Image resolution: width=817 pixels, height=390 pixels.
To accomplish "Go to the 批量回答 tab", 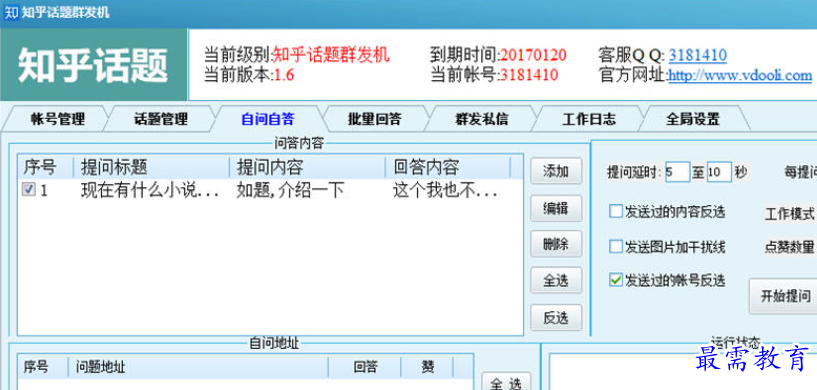I will [x=375, y=119].
